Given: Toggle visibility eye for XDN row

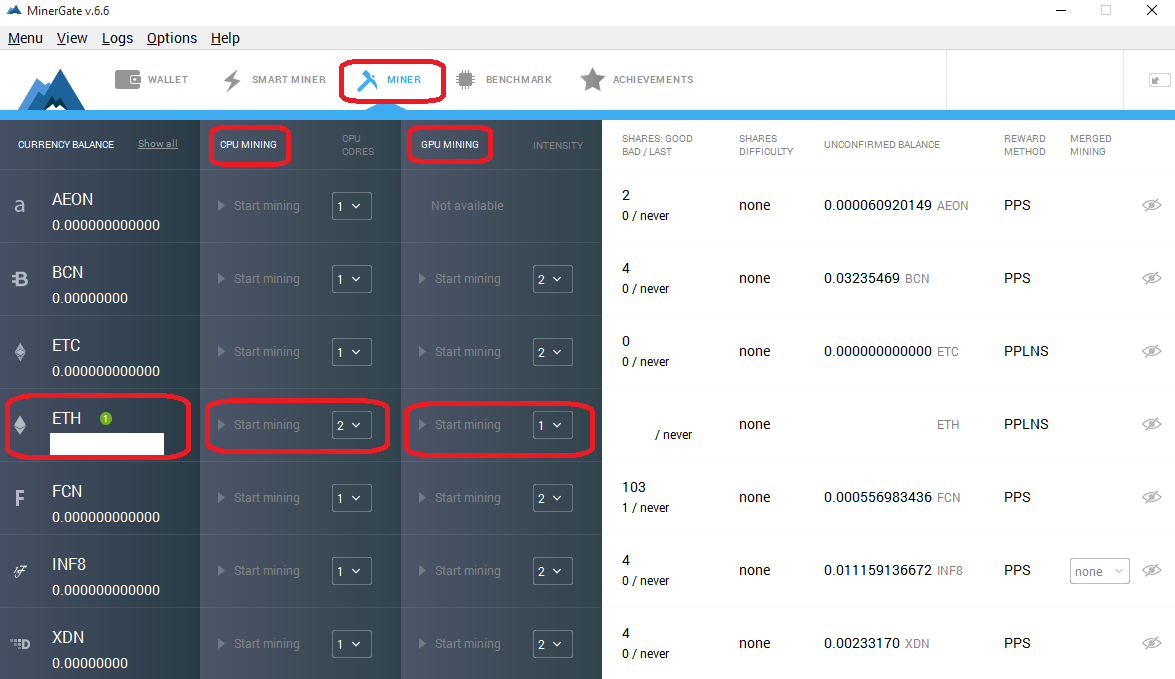Looking at the screenshot, I should click(x=1152, y=643).
